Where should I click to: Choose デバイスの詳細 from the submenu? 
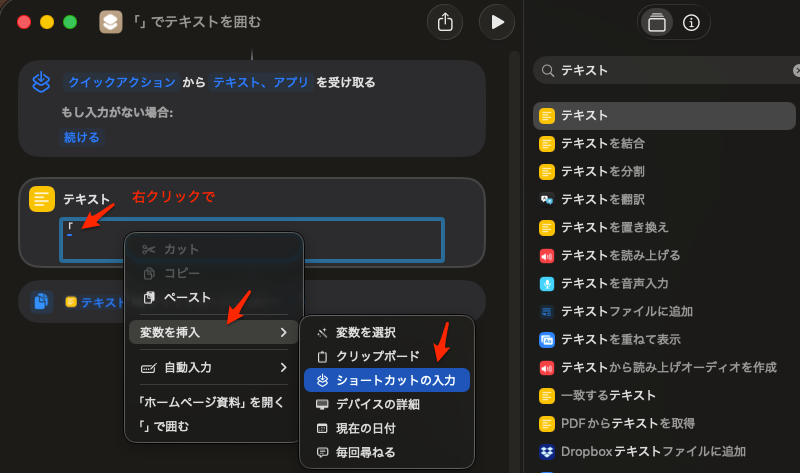pyautogui.click(x=387, y=405)
